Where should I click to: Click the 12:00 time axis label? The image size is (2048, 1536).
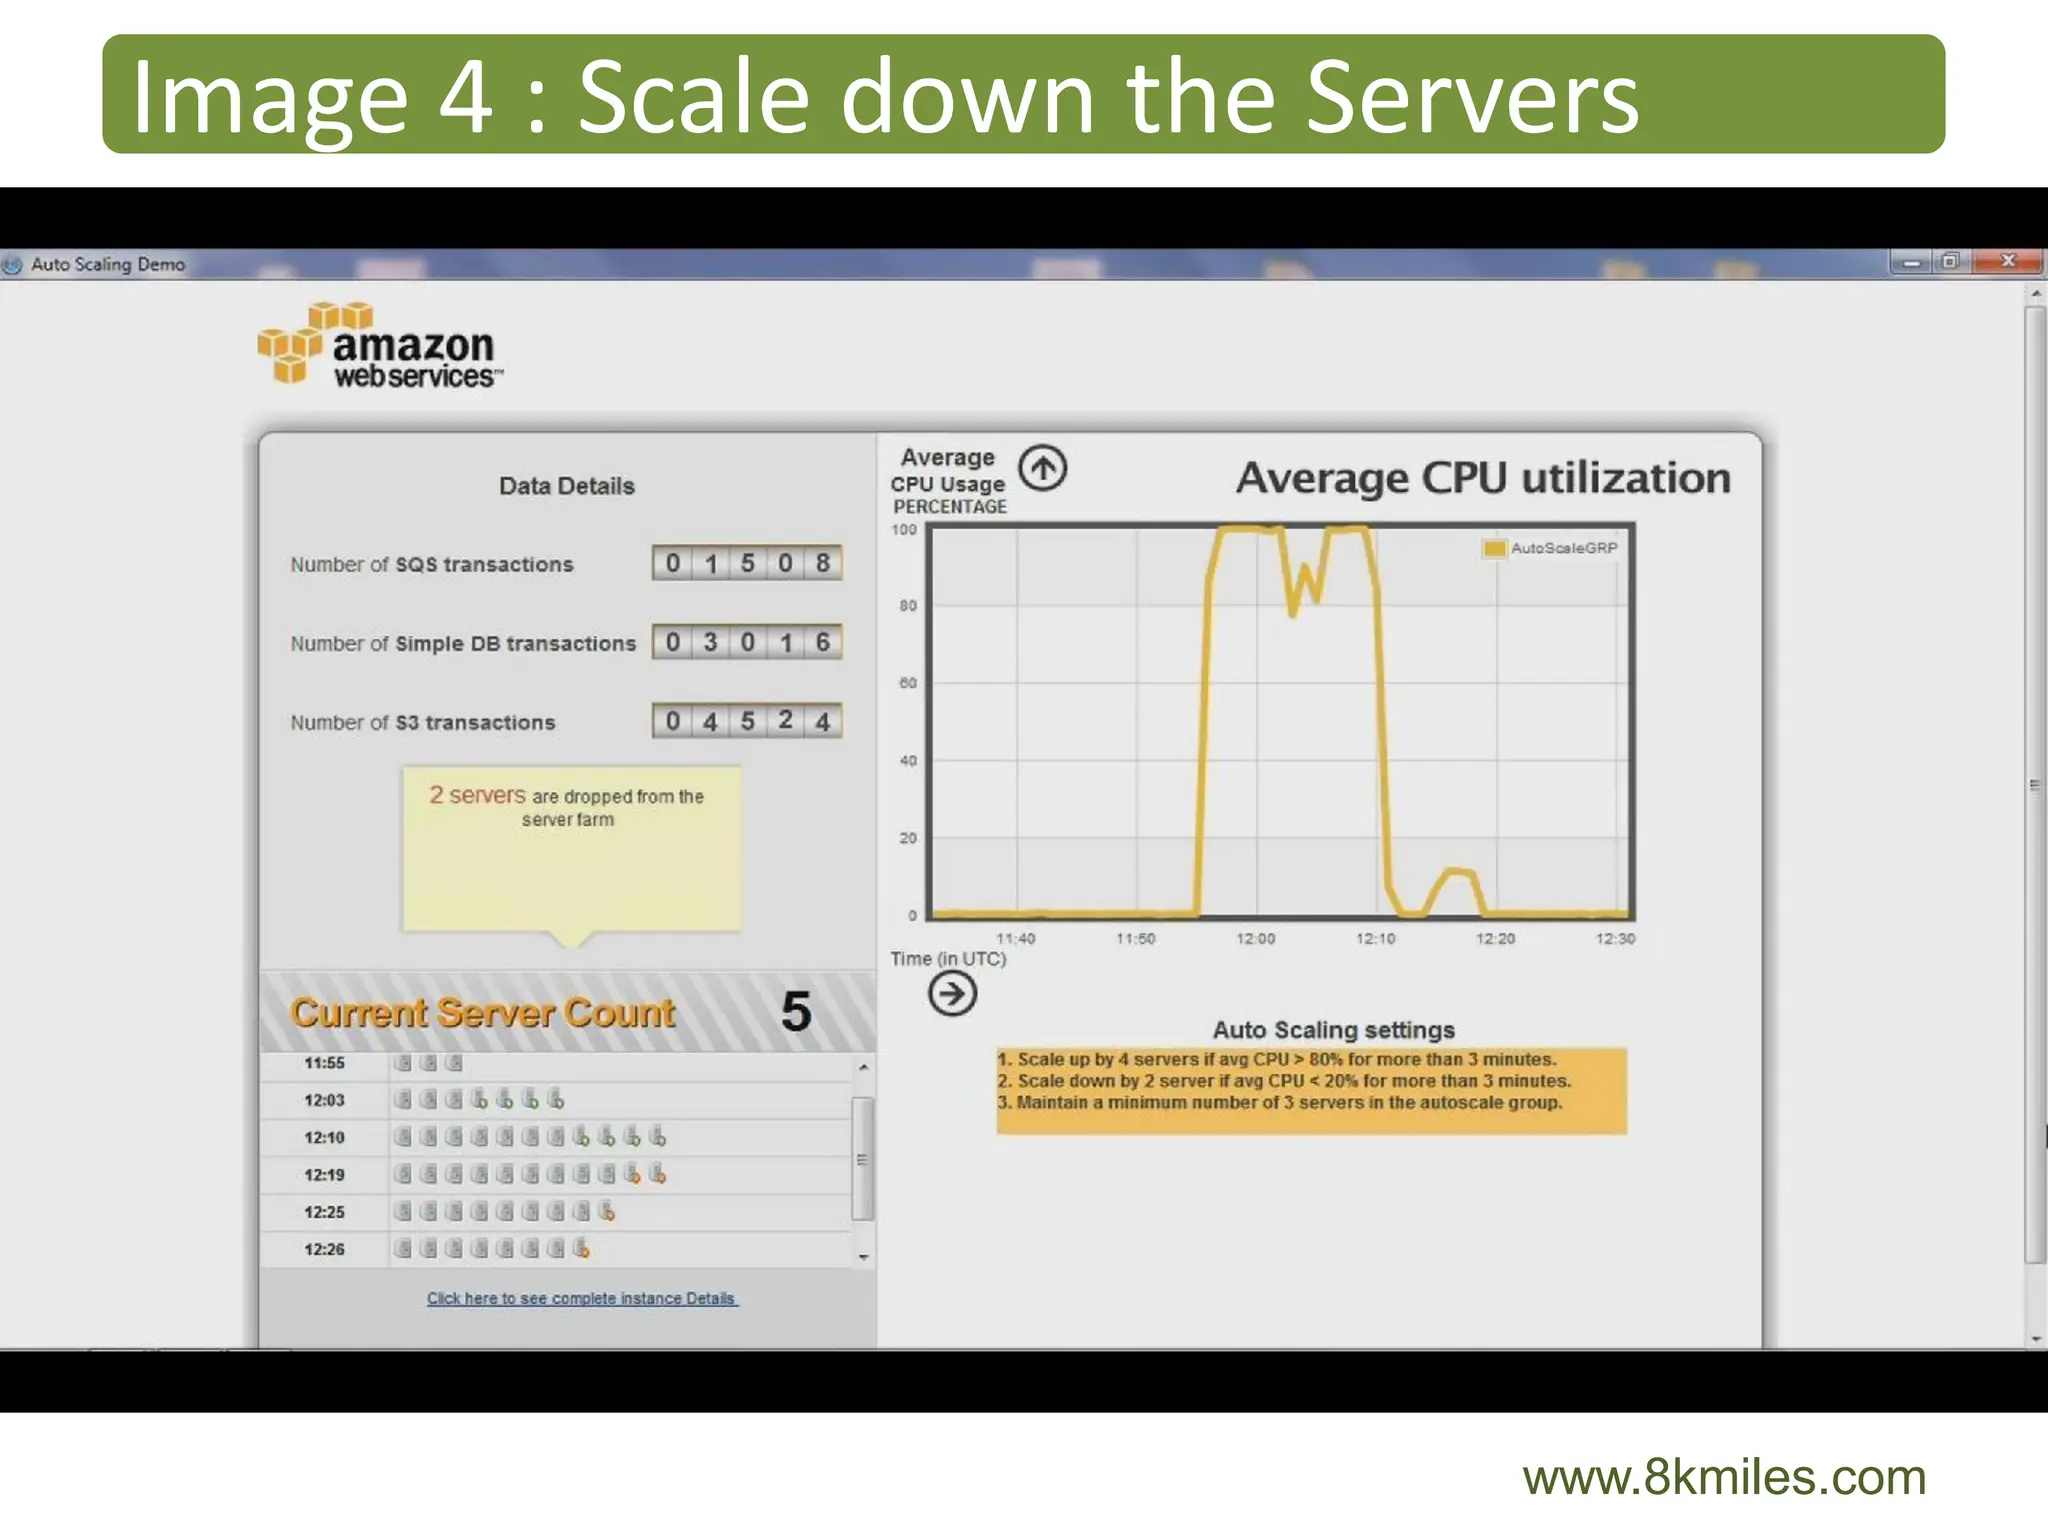[x=1255, y=939]
